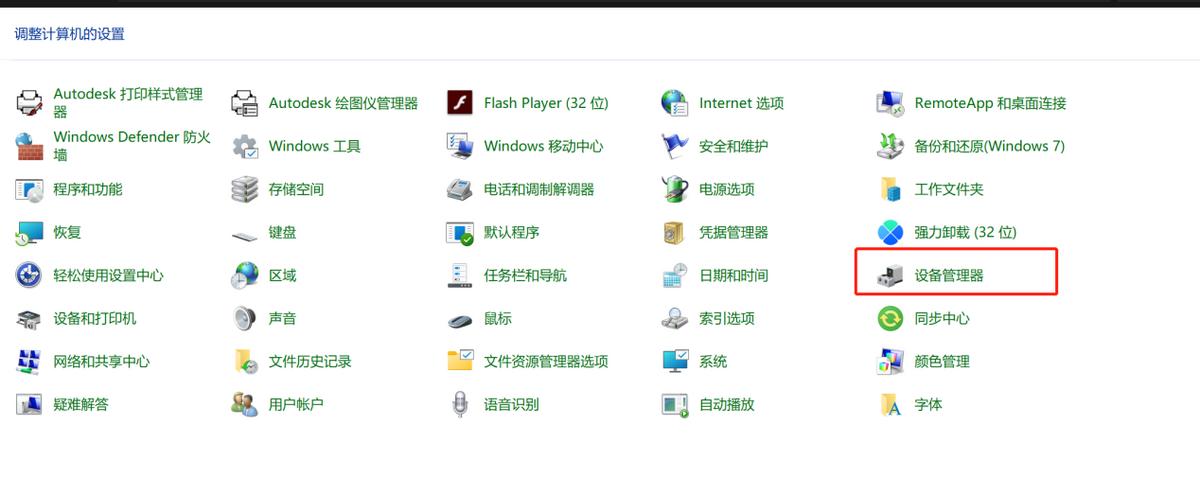1200x497 pixels.
Task: Open the 备份和还原(Windows 7) link
Action: coord(989,146)
